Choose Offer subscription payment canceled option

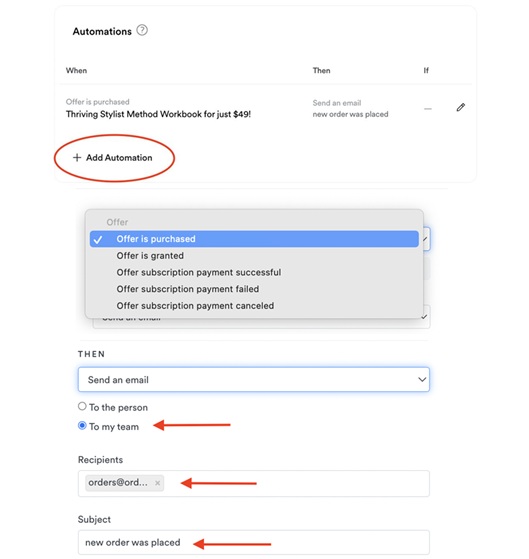click(254, 306)
